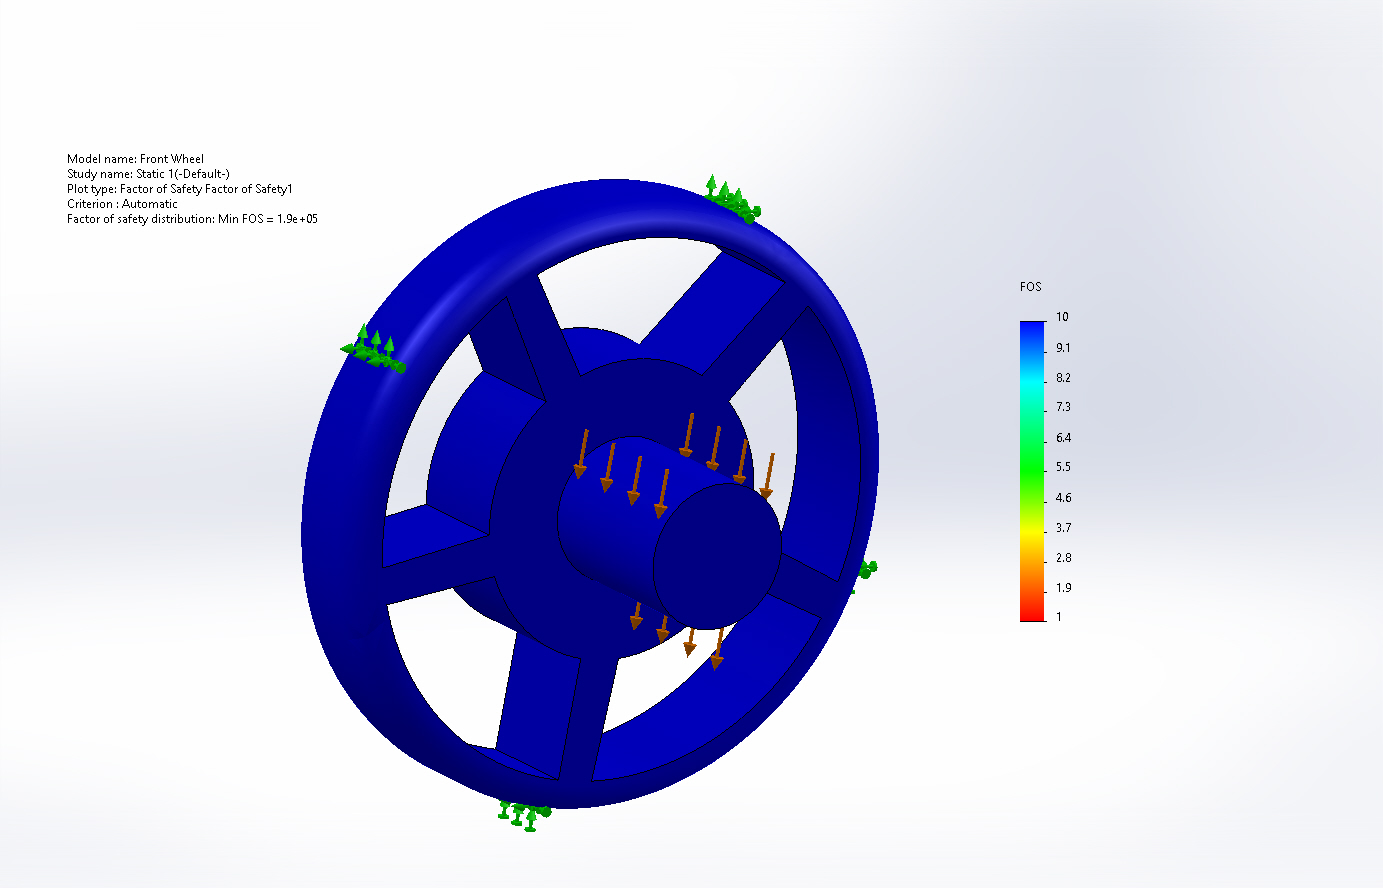The width and height of the screenshot is (1383, 888).
Task: Click the legend minimum value 1
Action: point(1059,617)
